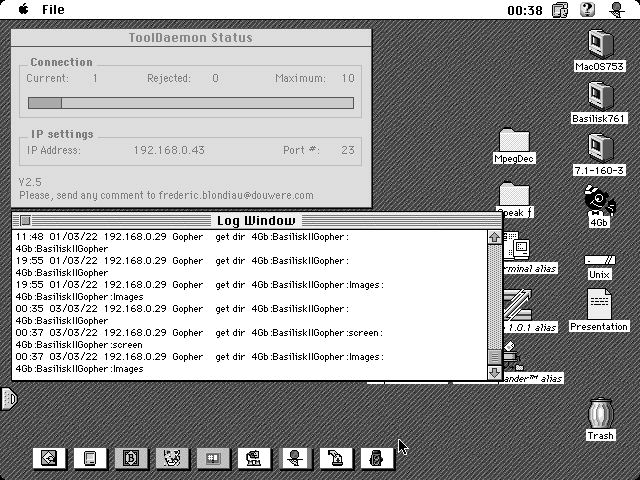Open the MpegDec folder
The image size is (640, 480).
pyautogui.click(x=514, y=140)
